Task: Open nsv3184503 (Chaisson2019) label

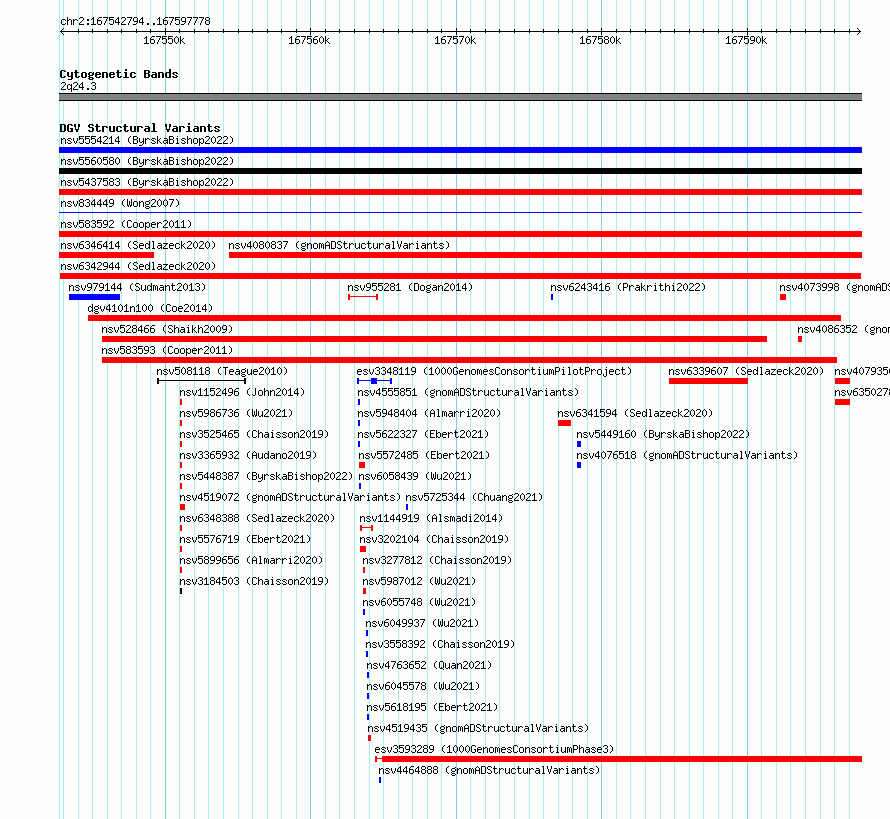Action: [254, 581]
